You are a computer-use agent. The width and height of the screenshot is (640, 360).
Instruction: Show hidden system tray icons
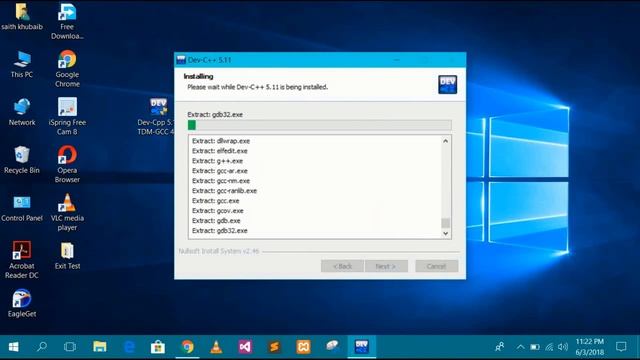pyautogui.click(x=520, y=347)
